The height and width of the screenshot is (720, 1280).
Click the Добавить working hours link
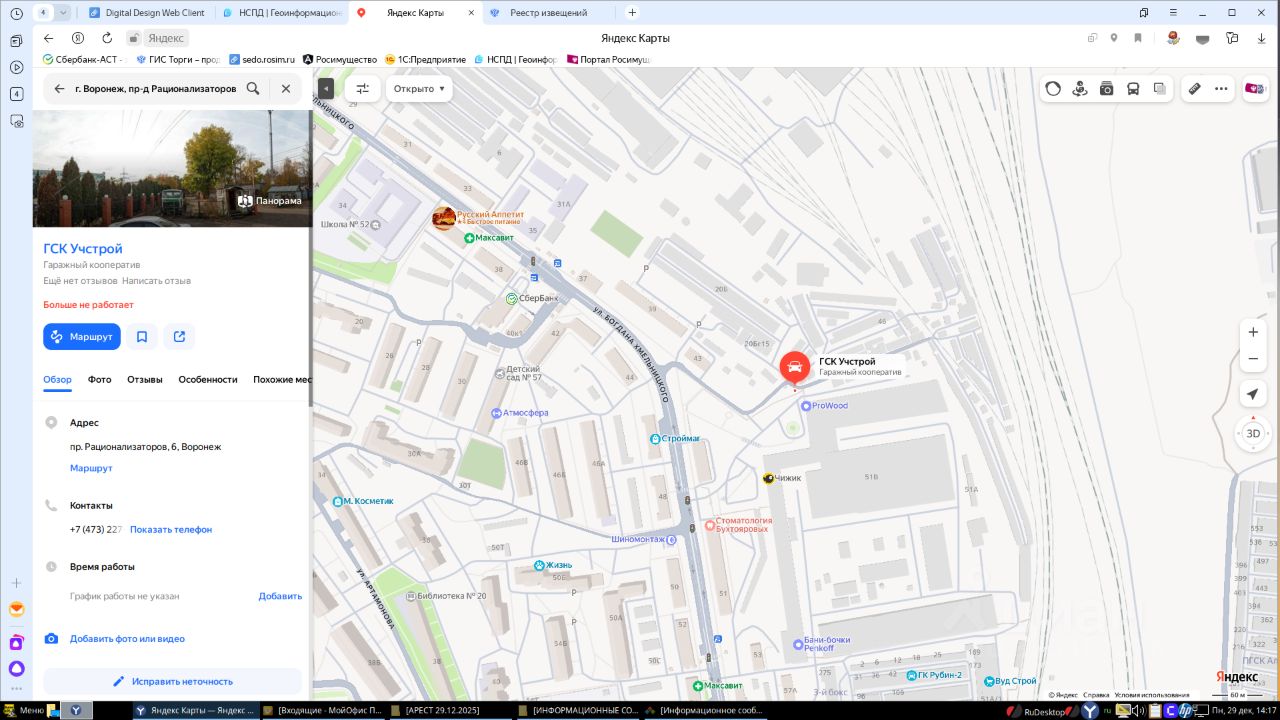280,596
